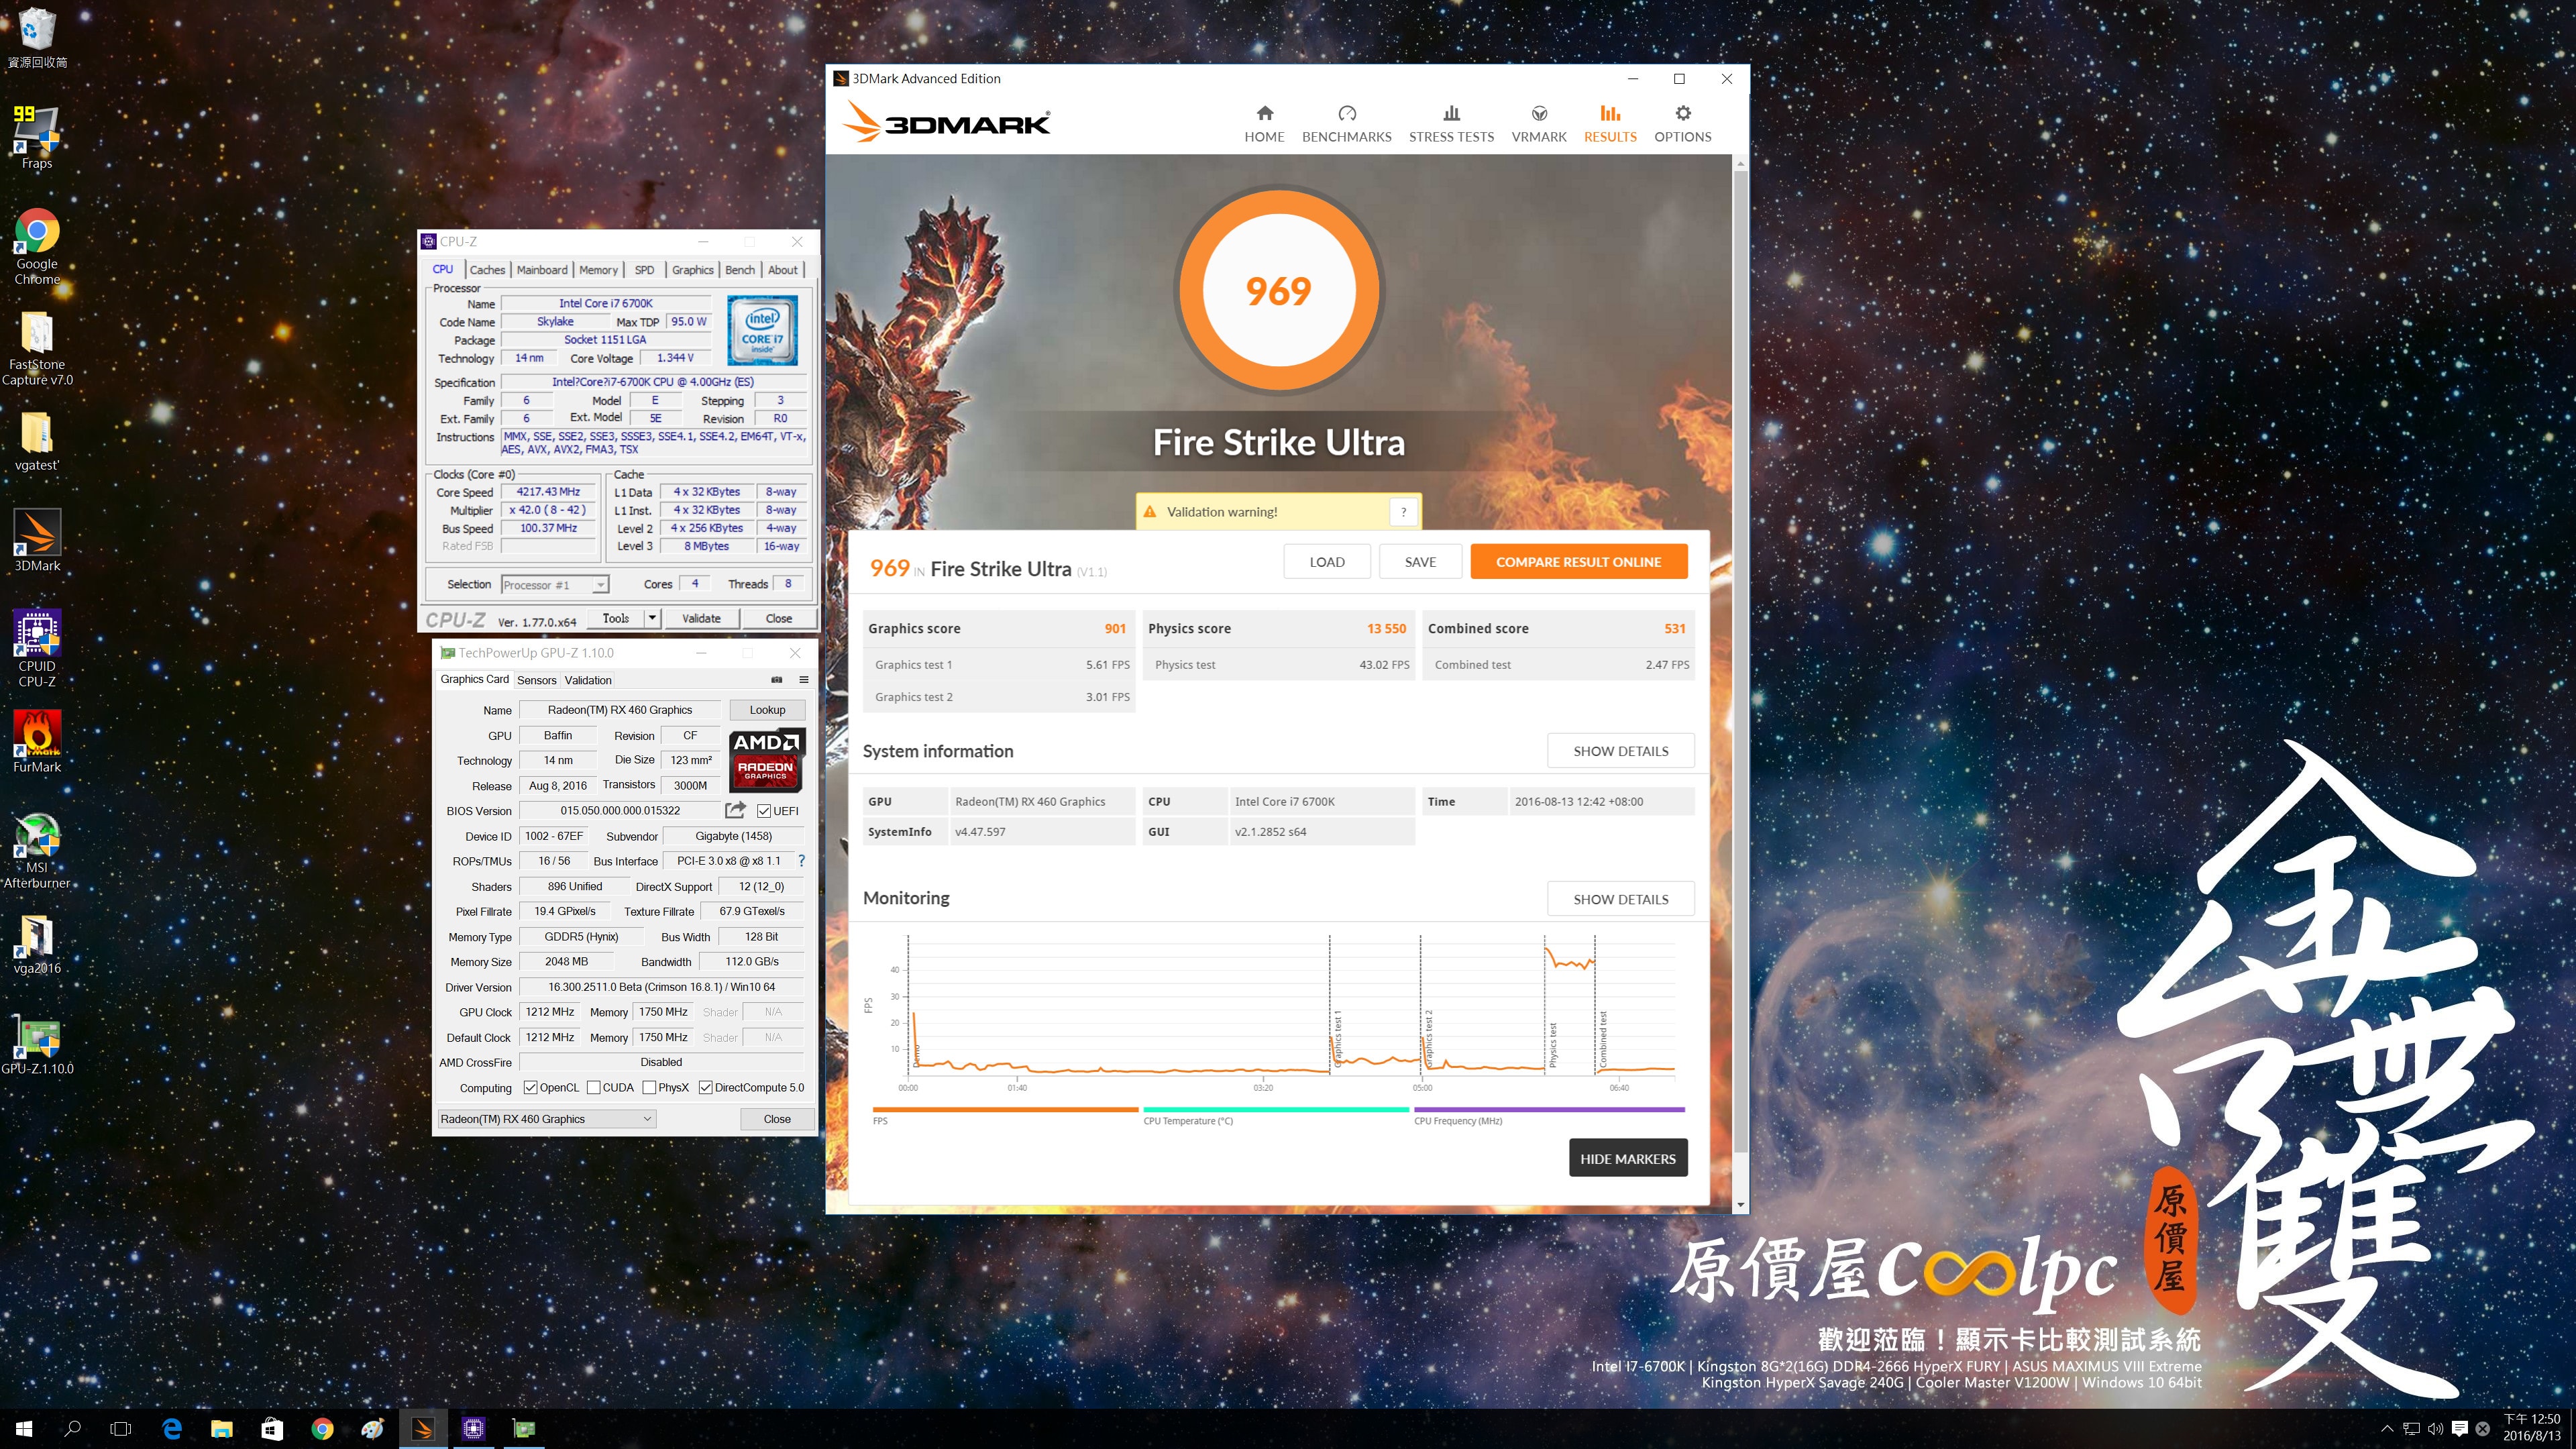Launch Fraps from the desktop

37,137
